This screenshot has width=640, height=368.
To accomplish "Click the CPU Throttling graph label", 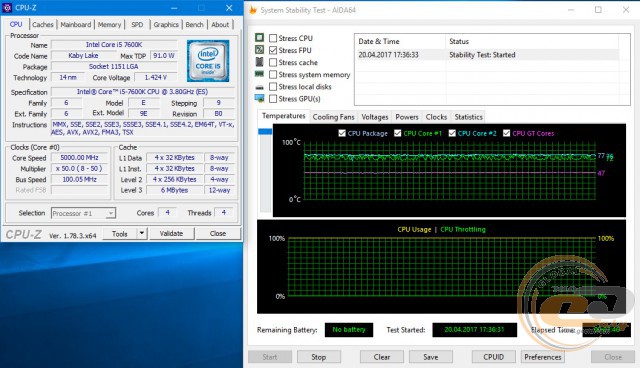I will pyautogui.click(x=463, y=229).
